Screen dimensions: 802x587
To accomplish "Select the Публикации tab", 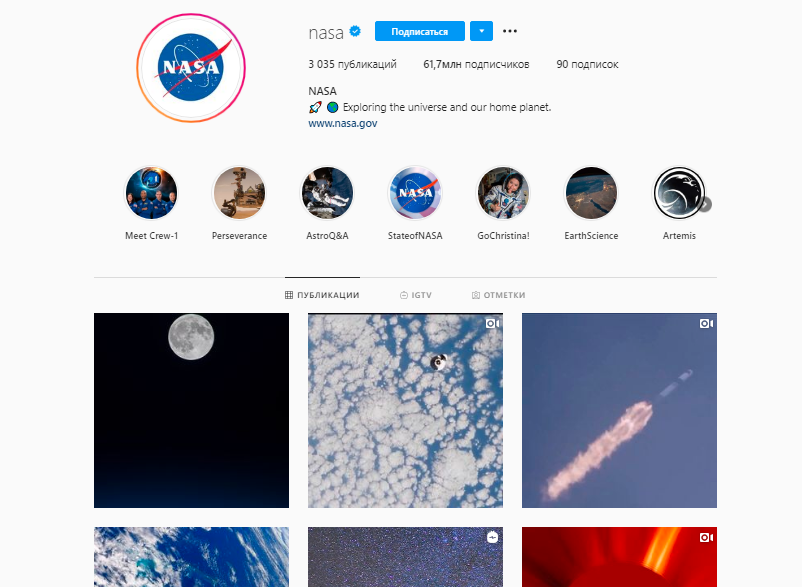I will (322, 295).
